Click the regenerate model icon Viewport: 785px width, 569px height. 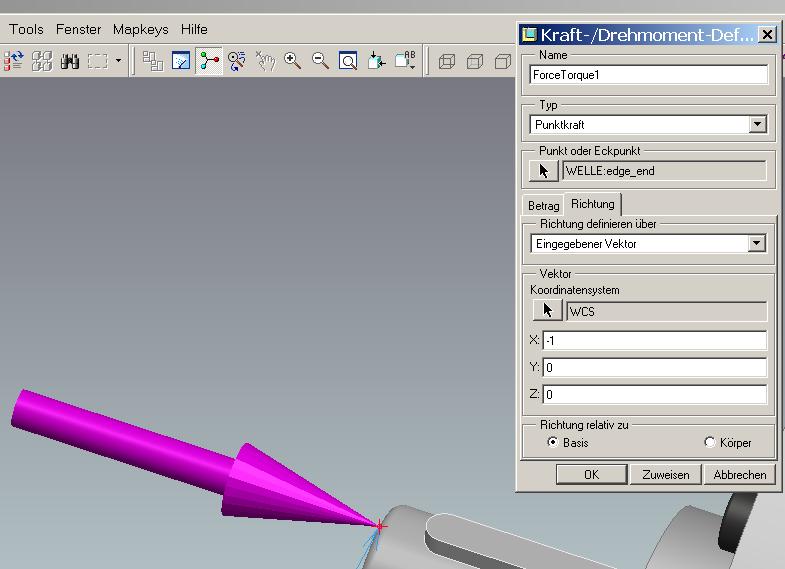[x=14, y=61]
